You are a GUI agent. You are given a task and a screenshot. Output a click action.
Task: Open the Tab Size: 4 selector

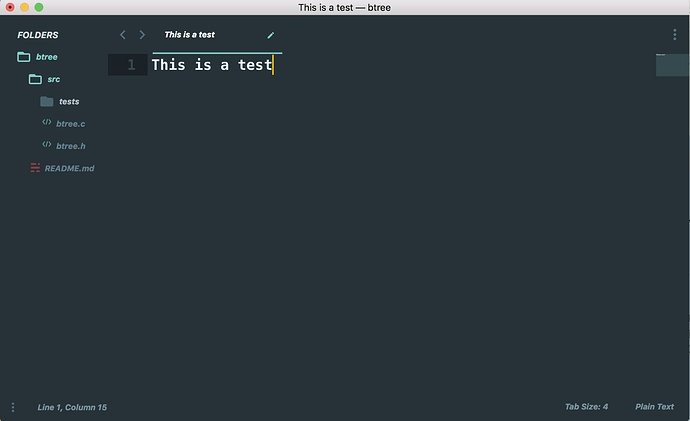[586, 407]
